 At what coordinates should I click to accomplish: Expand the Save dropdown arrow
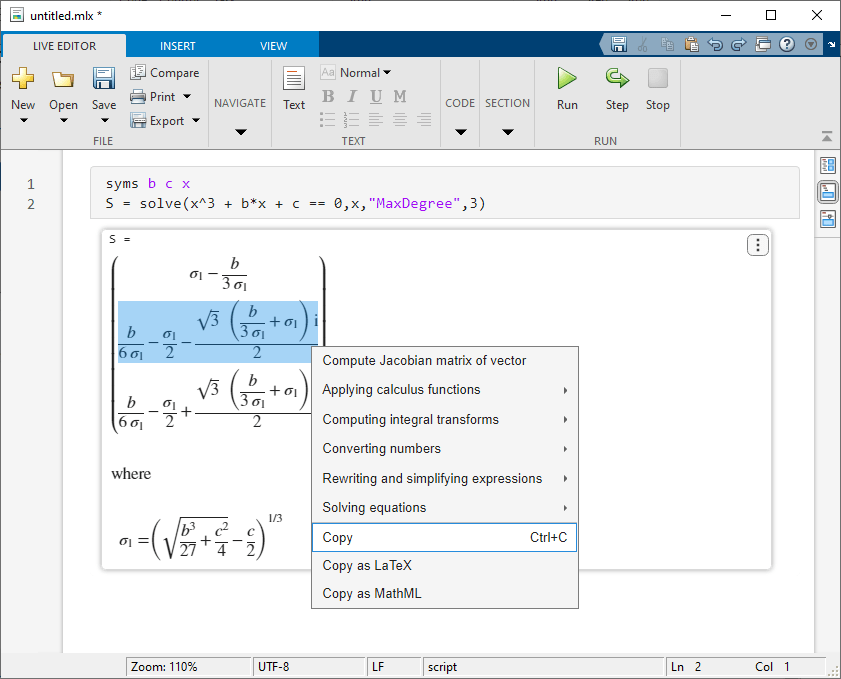click(x=104, y=120)
